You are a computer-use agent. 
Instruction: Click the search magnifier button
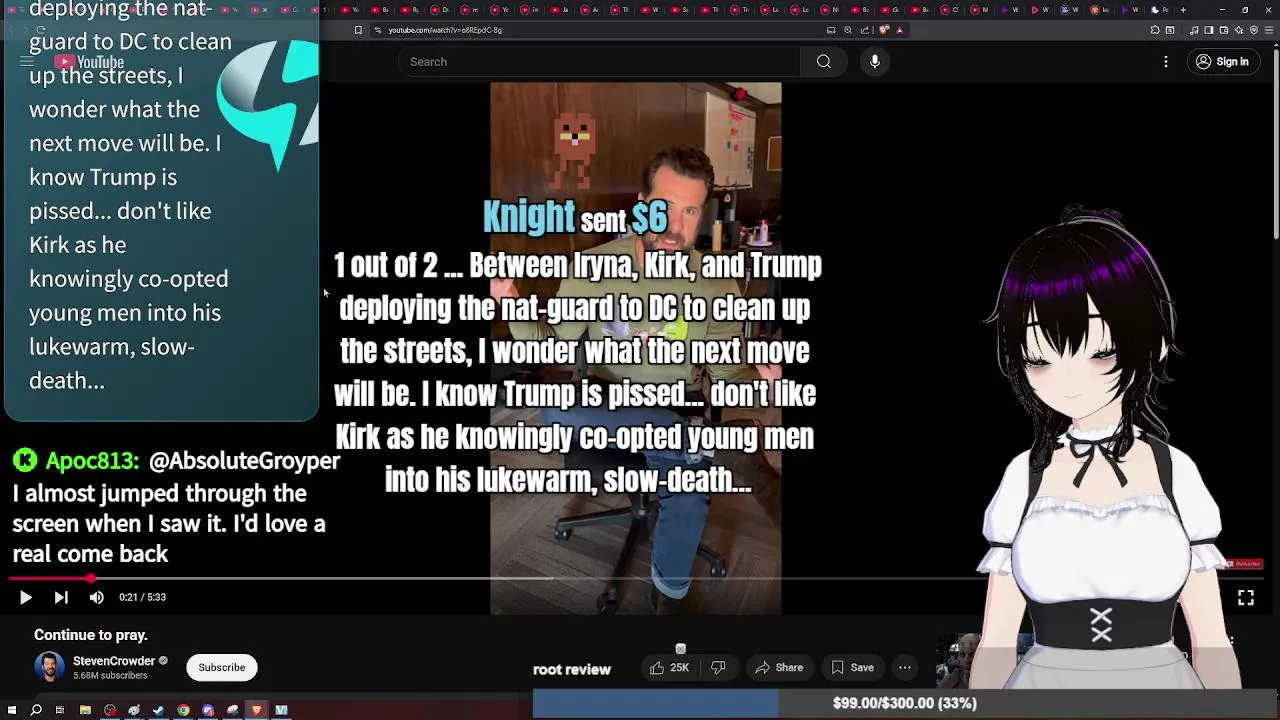click(824, 62)
